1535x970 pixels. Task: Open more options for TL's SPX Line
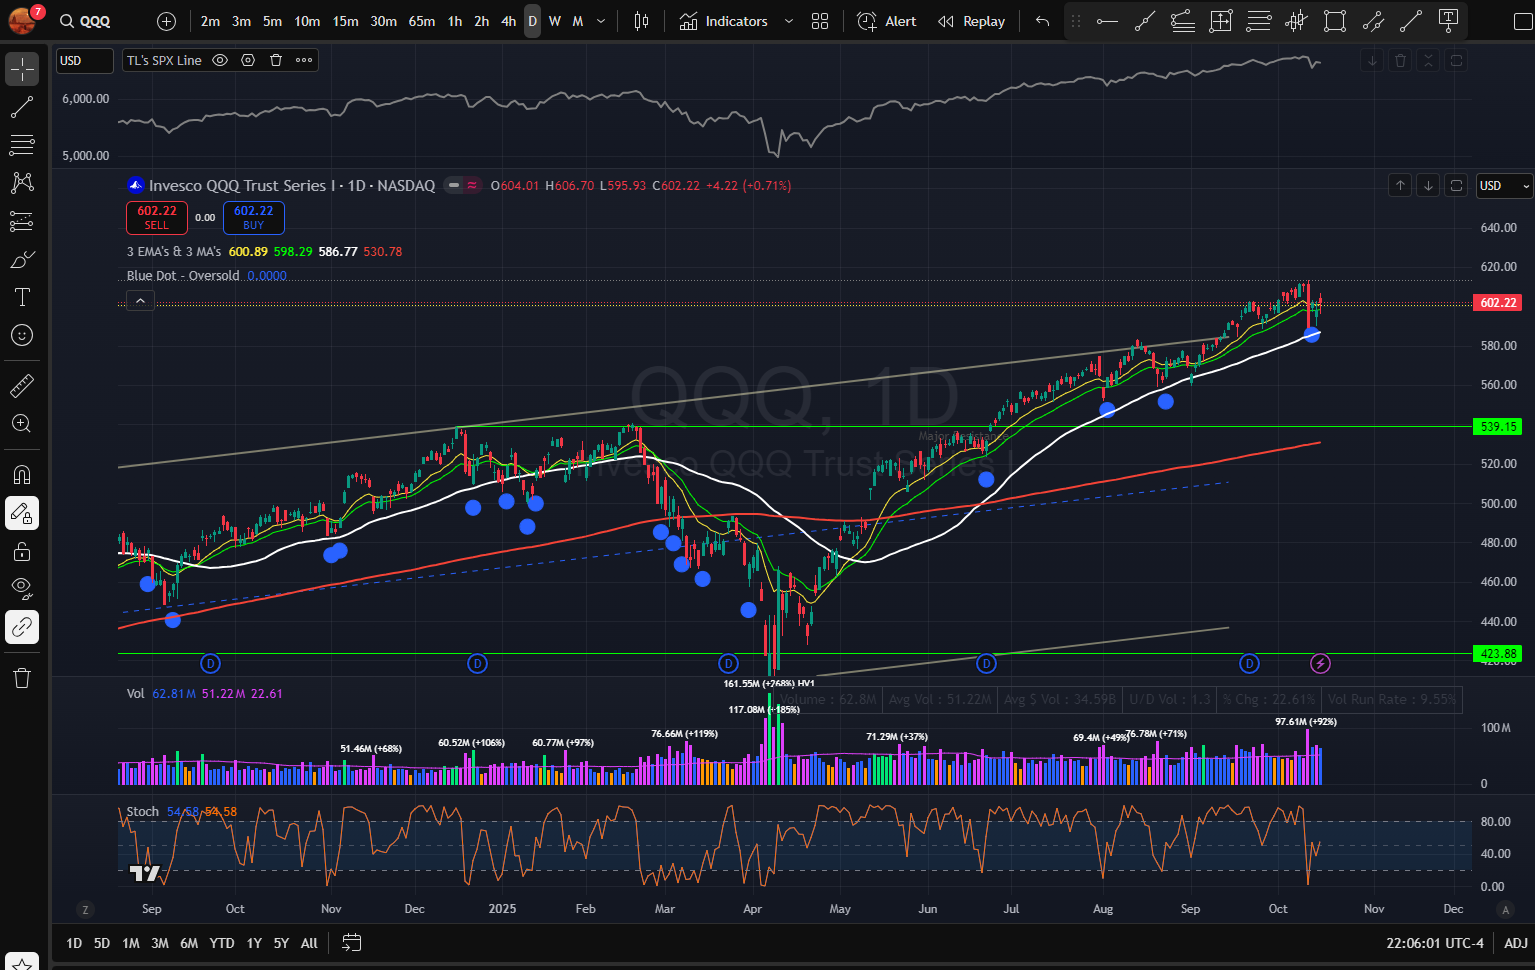point(304,60)
